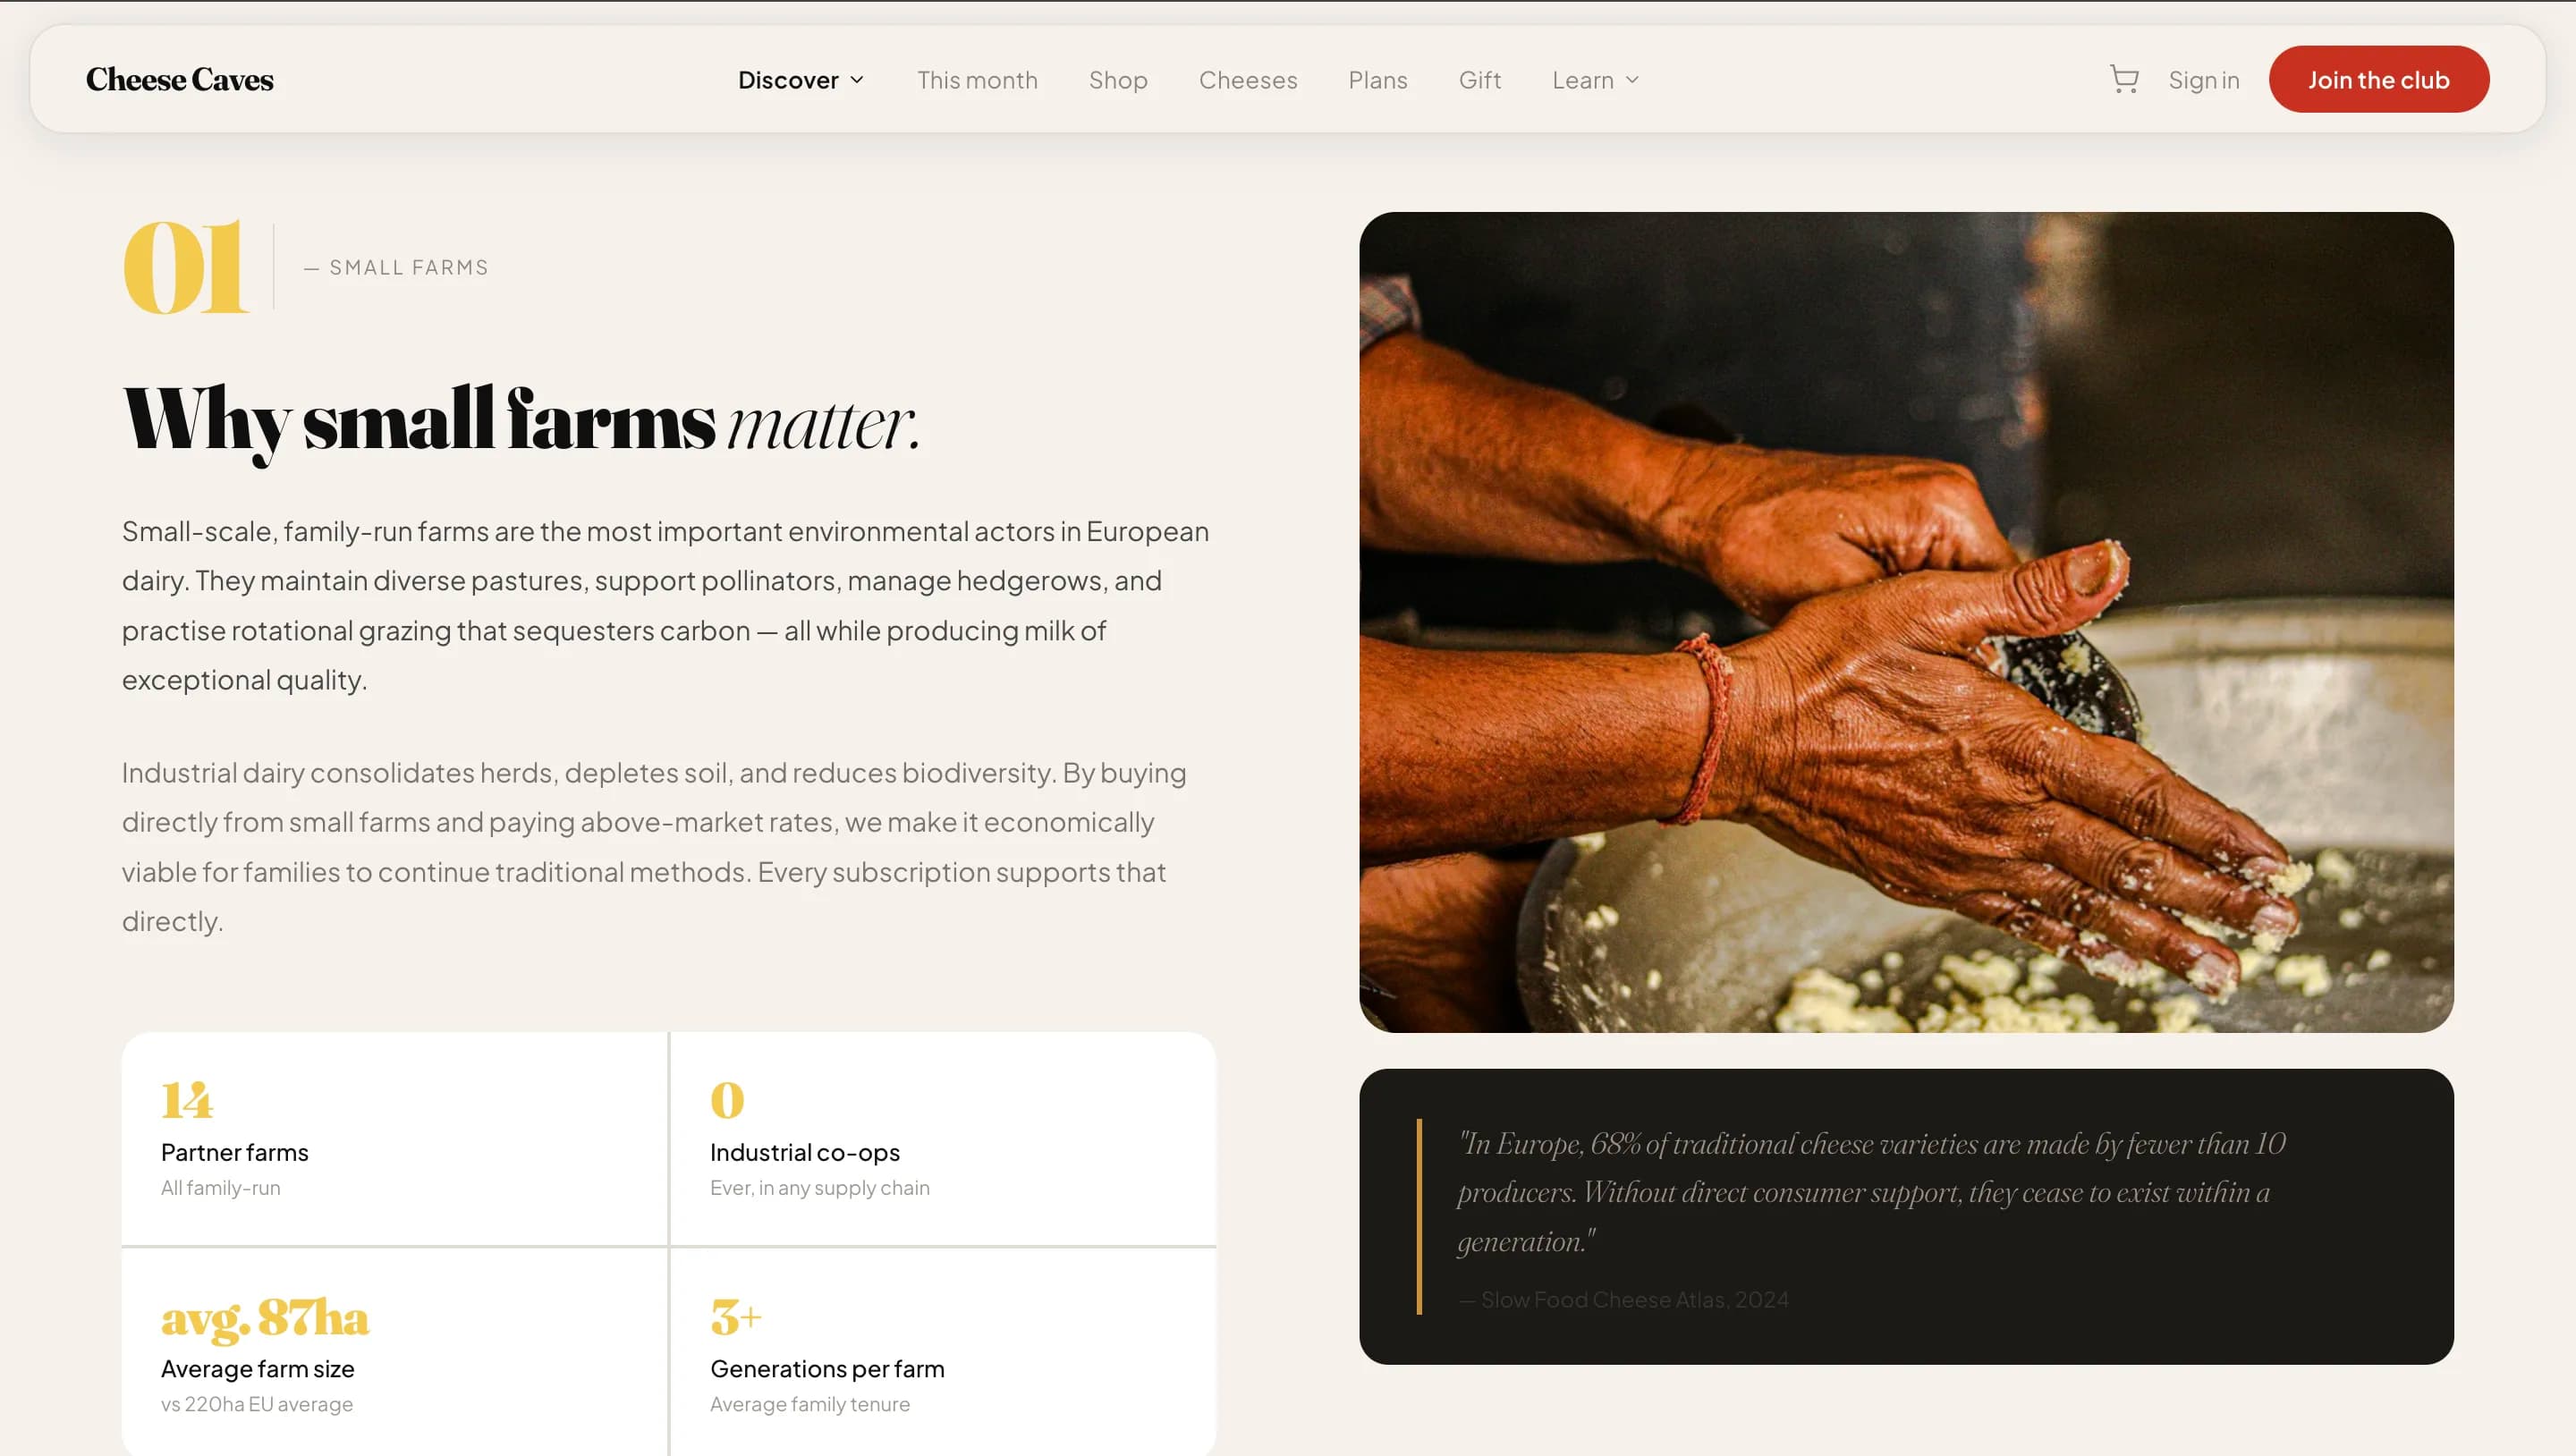Open the Shop nav link
Image resolution: width=2576 pixels, height=1456 pixels.
[x=1118, y=80]
